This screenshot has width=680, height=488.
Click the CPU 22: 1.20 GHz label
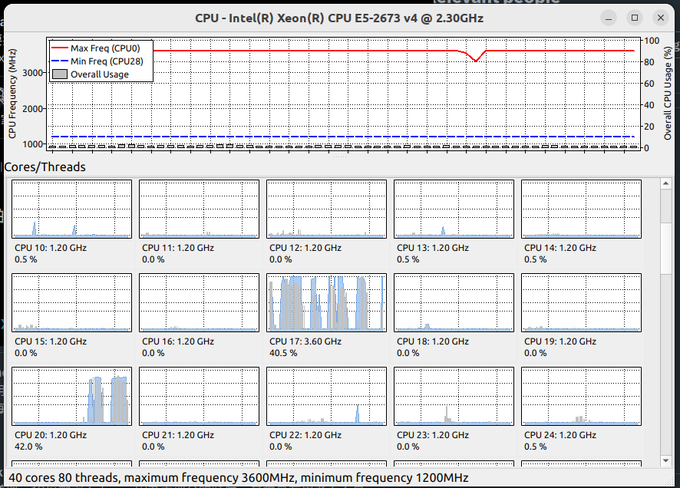[305, 435]
